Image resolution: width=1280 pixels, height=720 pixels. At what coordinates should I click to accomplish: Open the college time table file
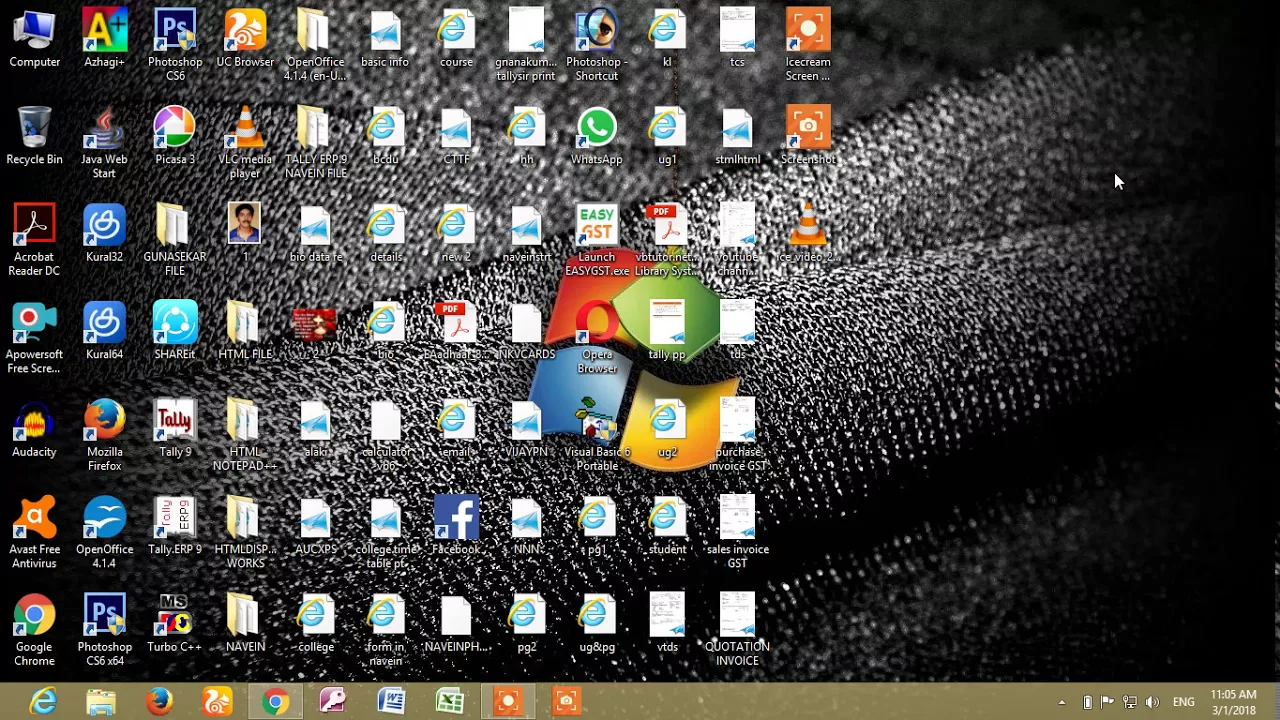[386, 534]
